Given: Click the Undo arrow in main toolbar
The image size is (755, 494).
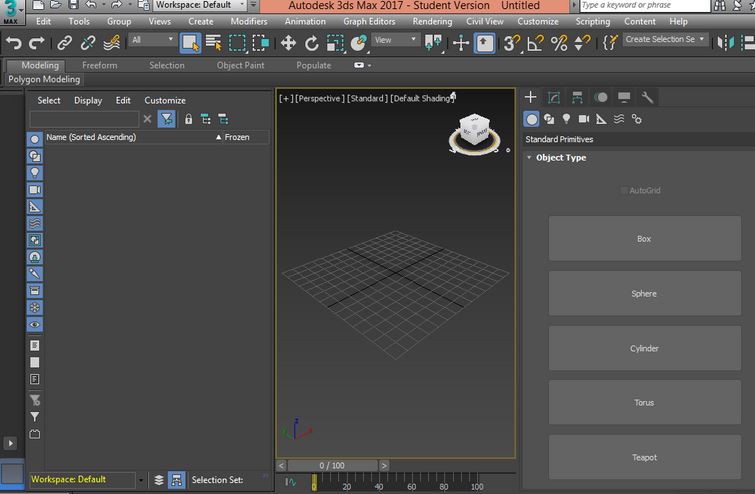Looking at the screenshot, I should (14, 43).
